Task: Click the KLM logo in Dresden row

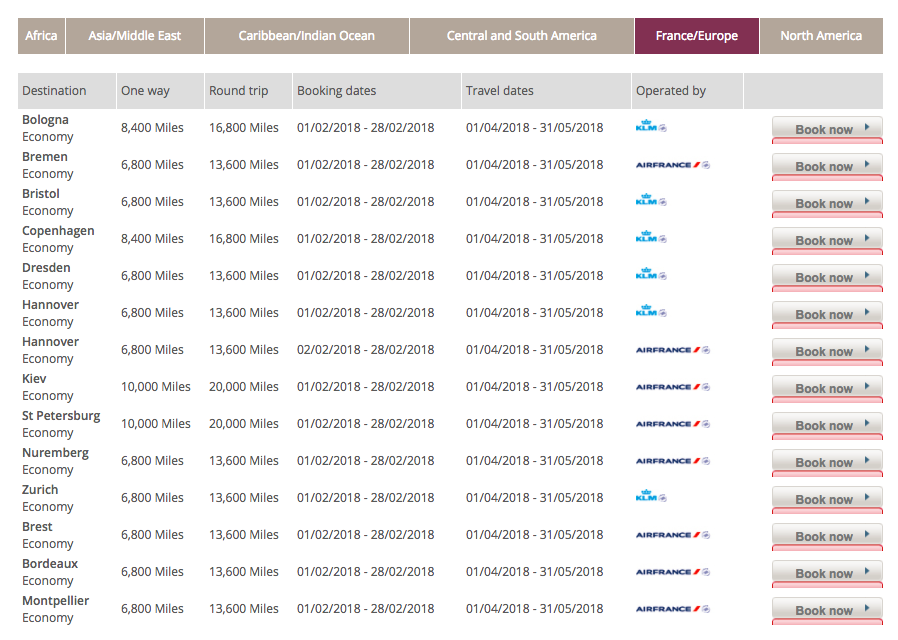Action: 651,274
